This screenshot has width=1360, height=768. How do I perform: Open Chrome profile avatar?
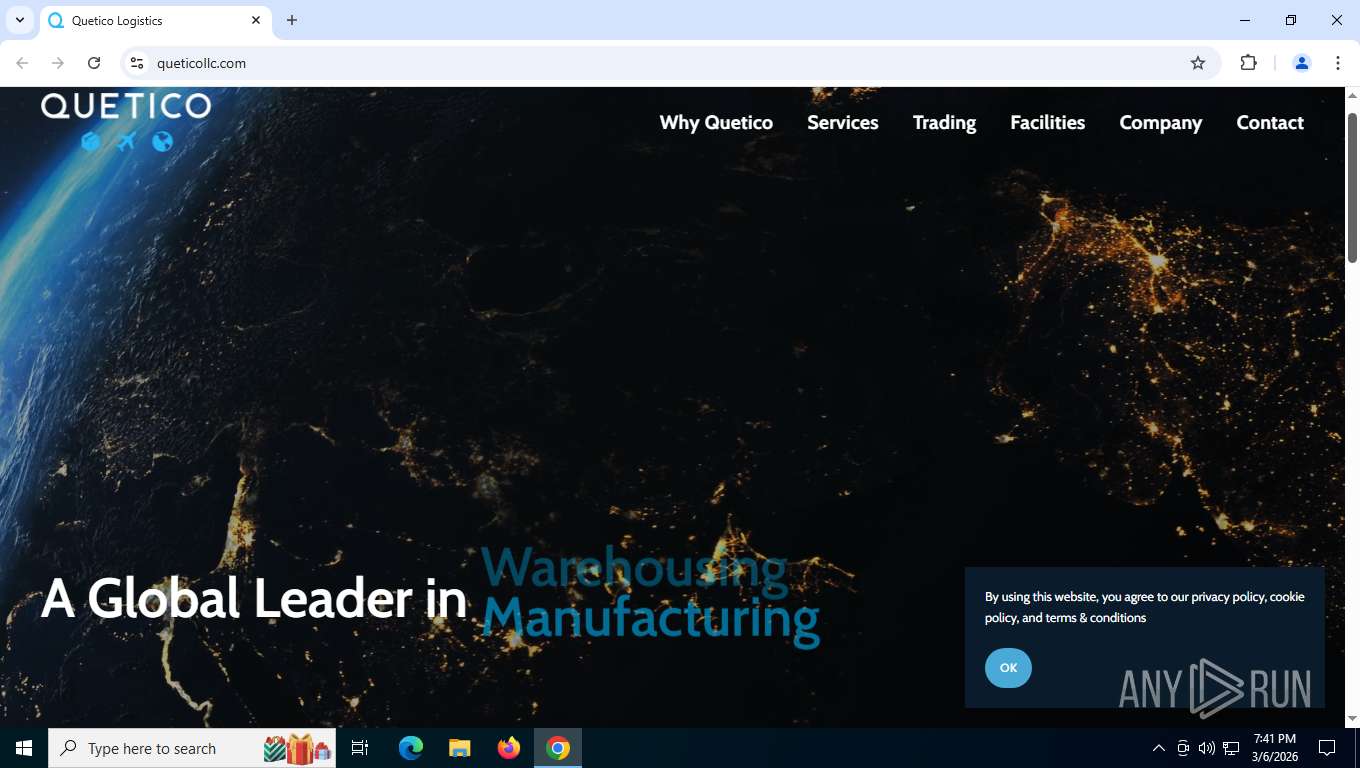coord(1302,63)
